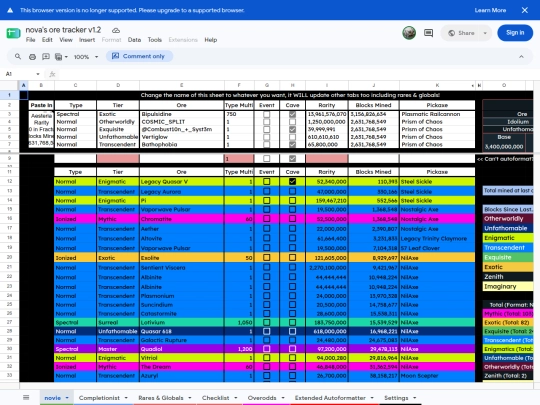Switch to the Completionist sheet tab
The image size is (540, 405).
[x=99, y=398]
